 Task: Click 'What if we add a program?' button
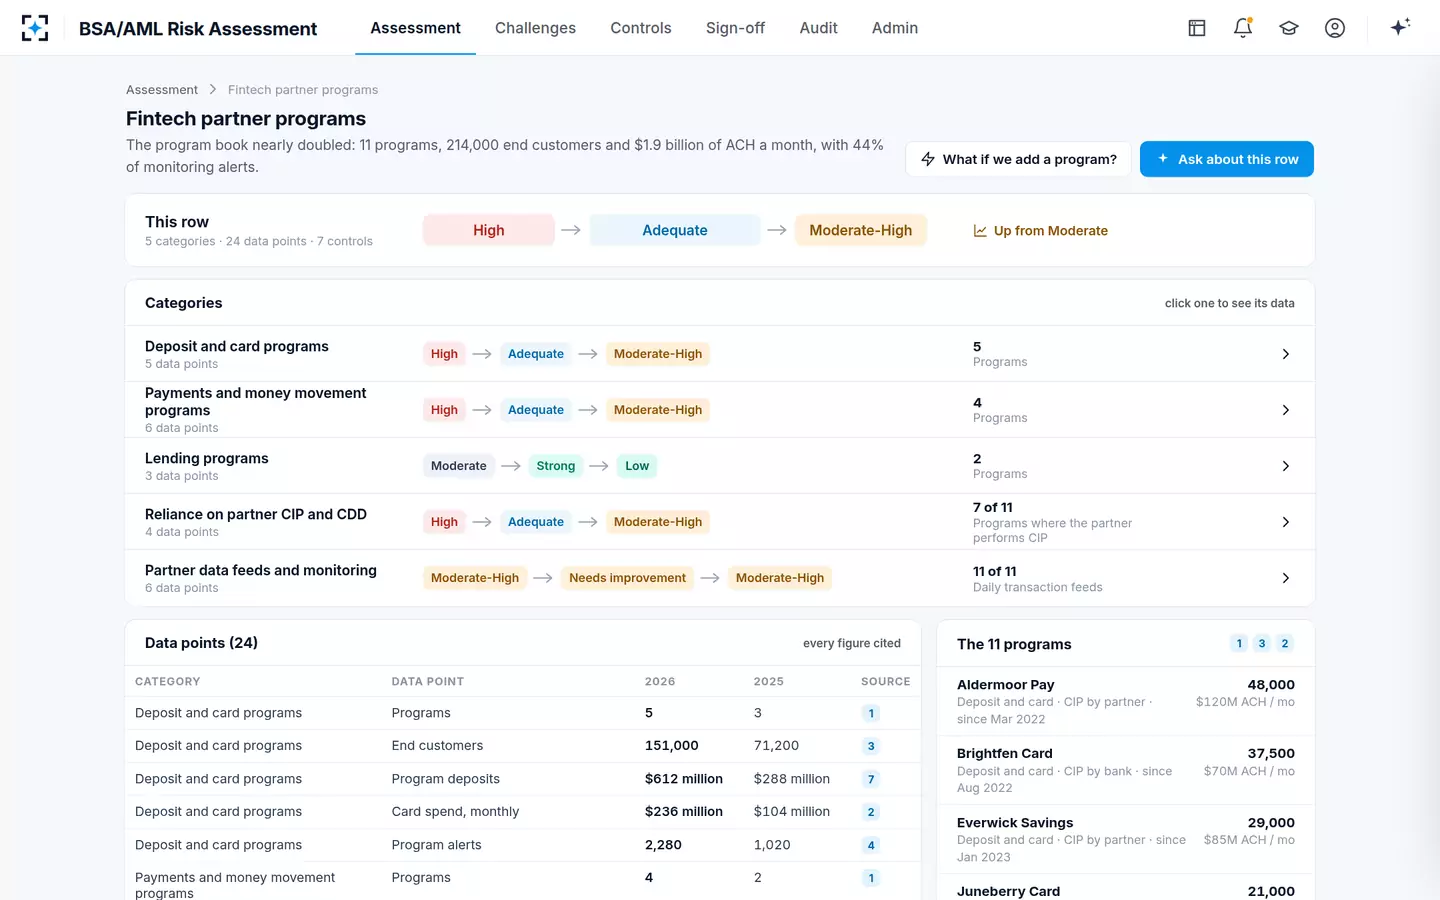coord(1018,159)
